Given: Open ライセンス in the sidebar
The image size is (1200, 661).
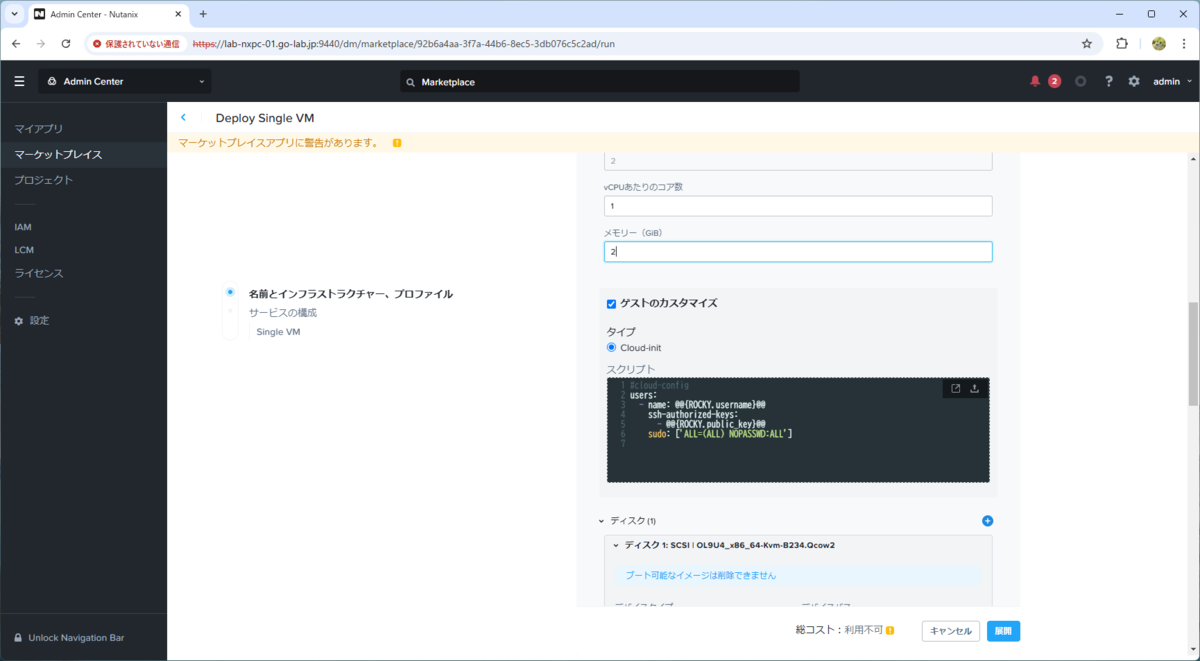Looking at the screenshot, I should tap(39, 273).
